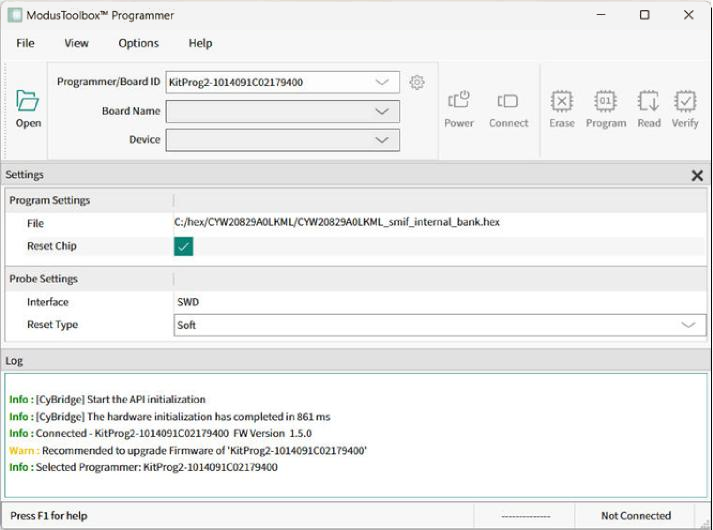The height and width of the screenshot is (530, 713).
Task: Toggle the Power icon
Action: point(459,100)
